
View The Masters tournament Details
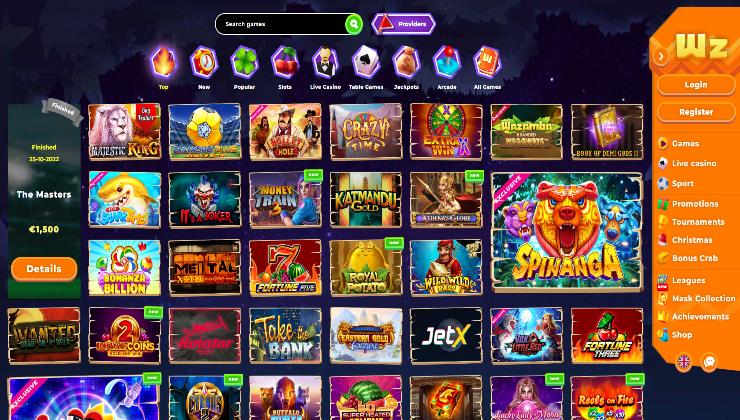(44, 269)
